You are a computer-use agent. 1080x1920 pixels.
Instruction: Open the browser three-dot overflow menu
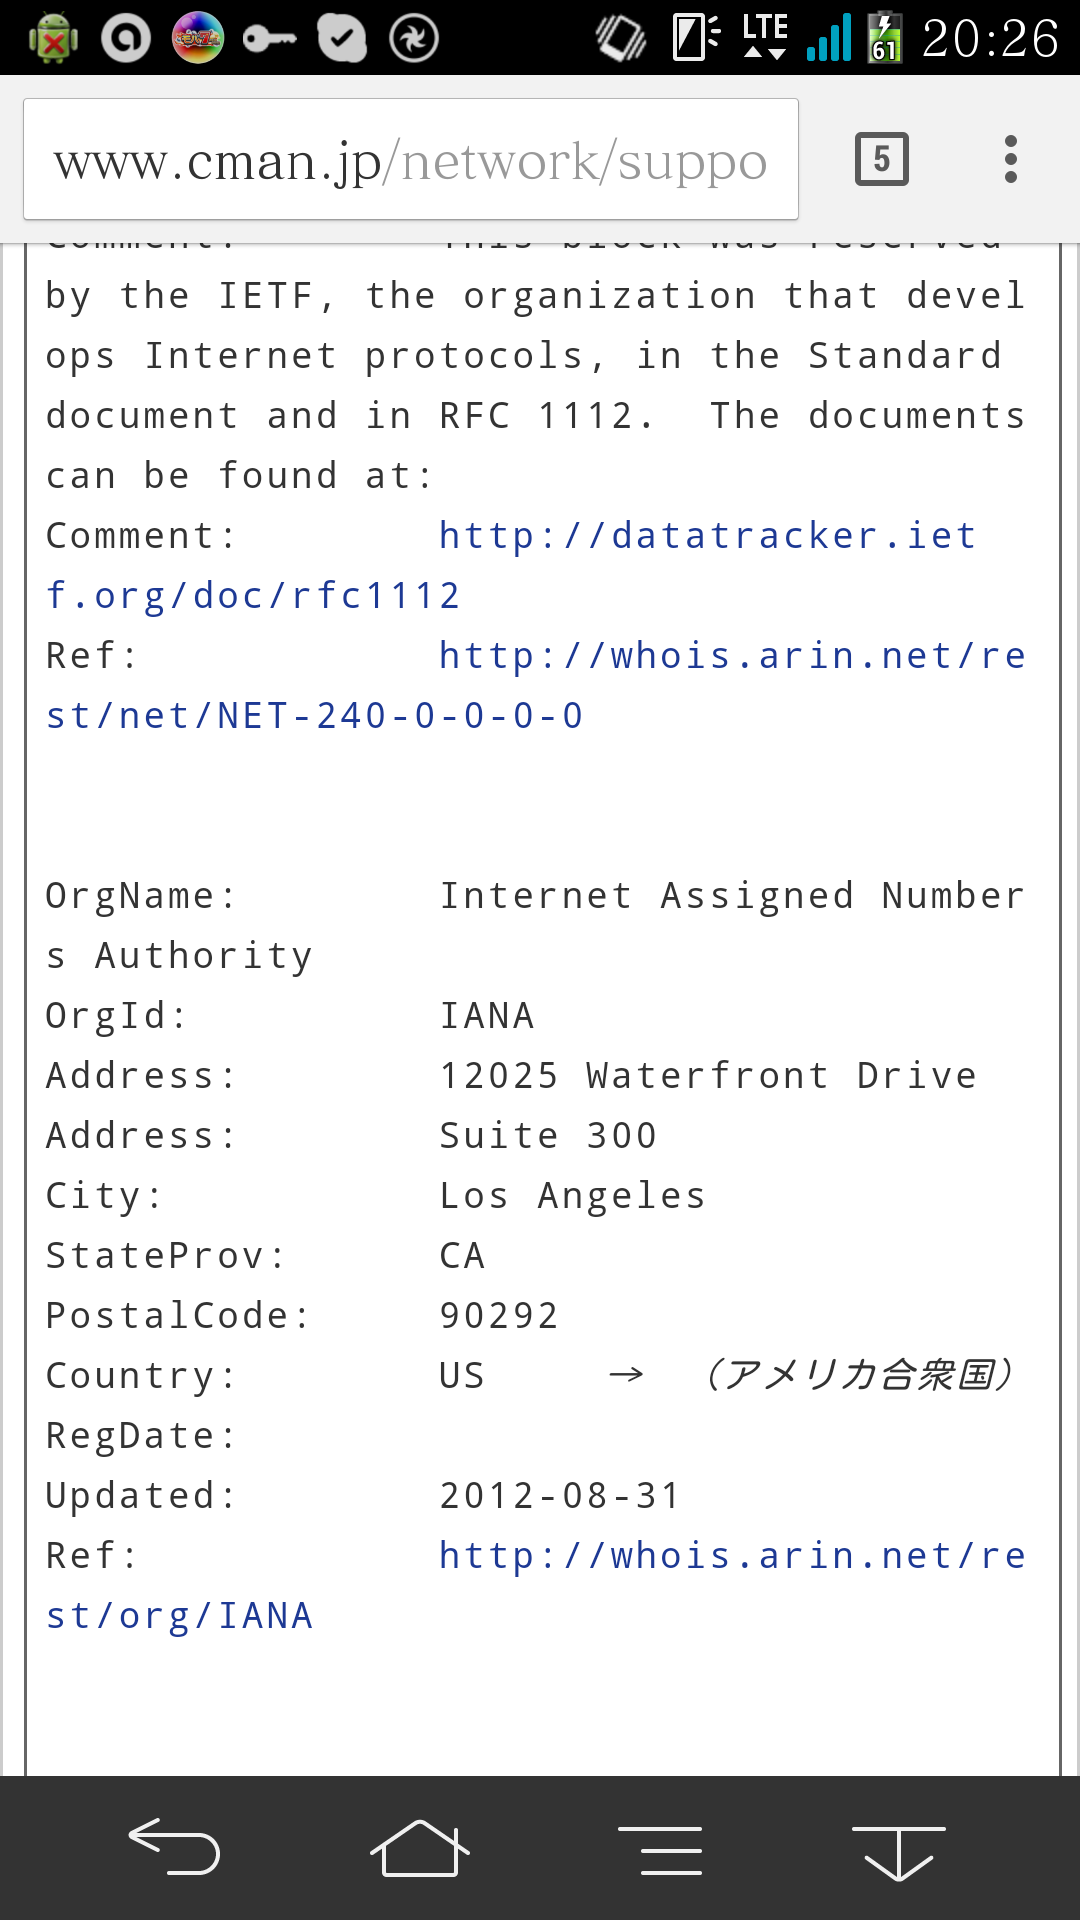pos(1010,159)
